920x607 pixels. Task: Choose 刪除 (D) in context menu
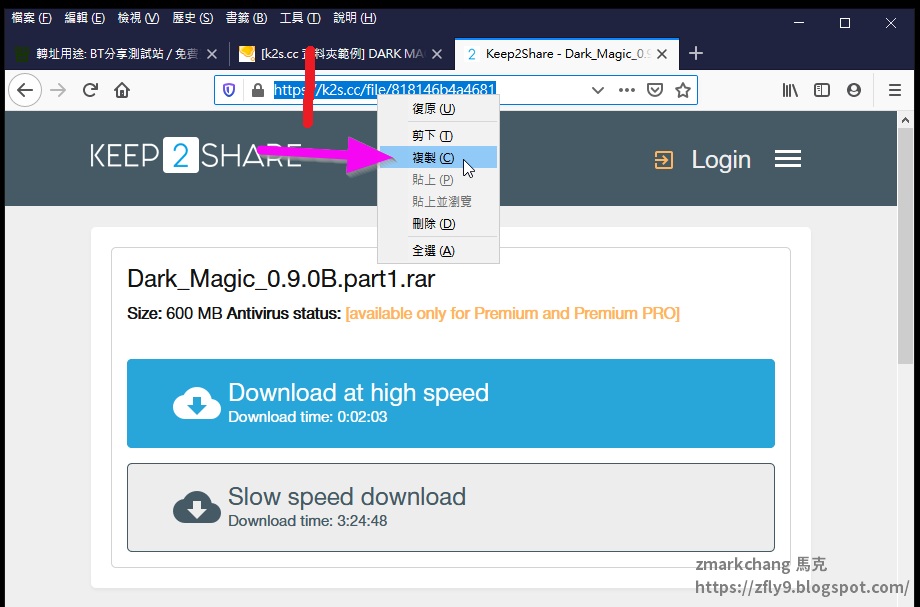tap(438, 224)
